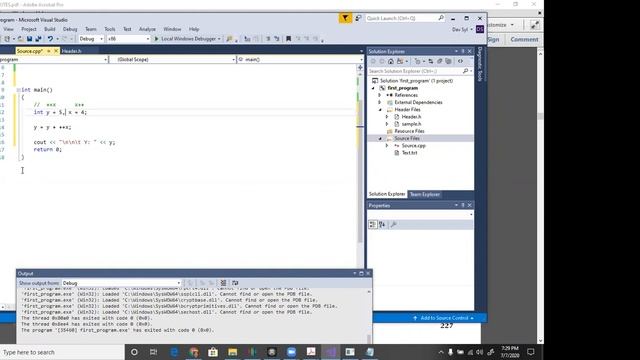Collapse the first_program project node
This screenshot has height=360, width=640.
(x=373, y=88)
